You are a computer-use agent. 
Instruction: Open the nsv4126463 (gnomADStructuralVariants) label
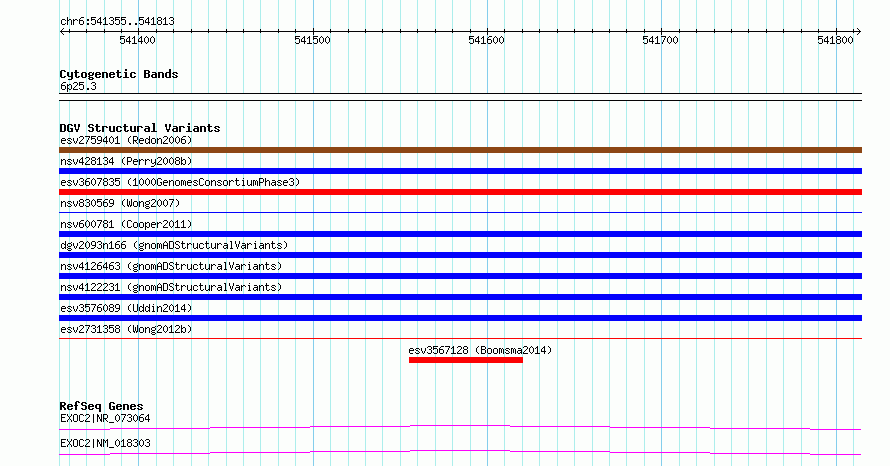[171, 266]
